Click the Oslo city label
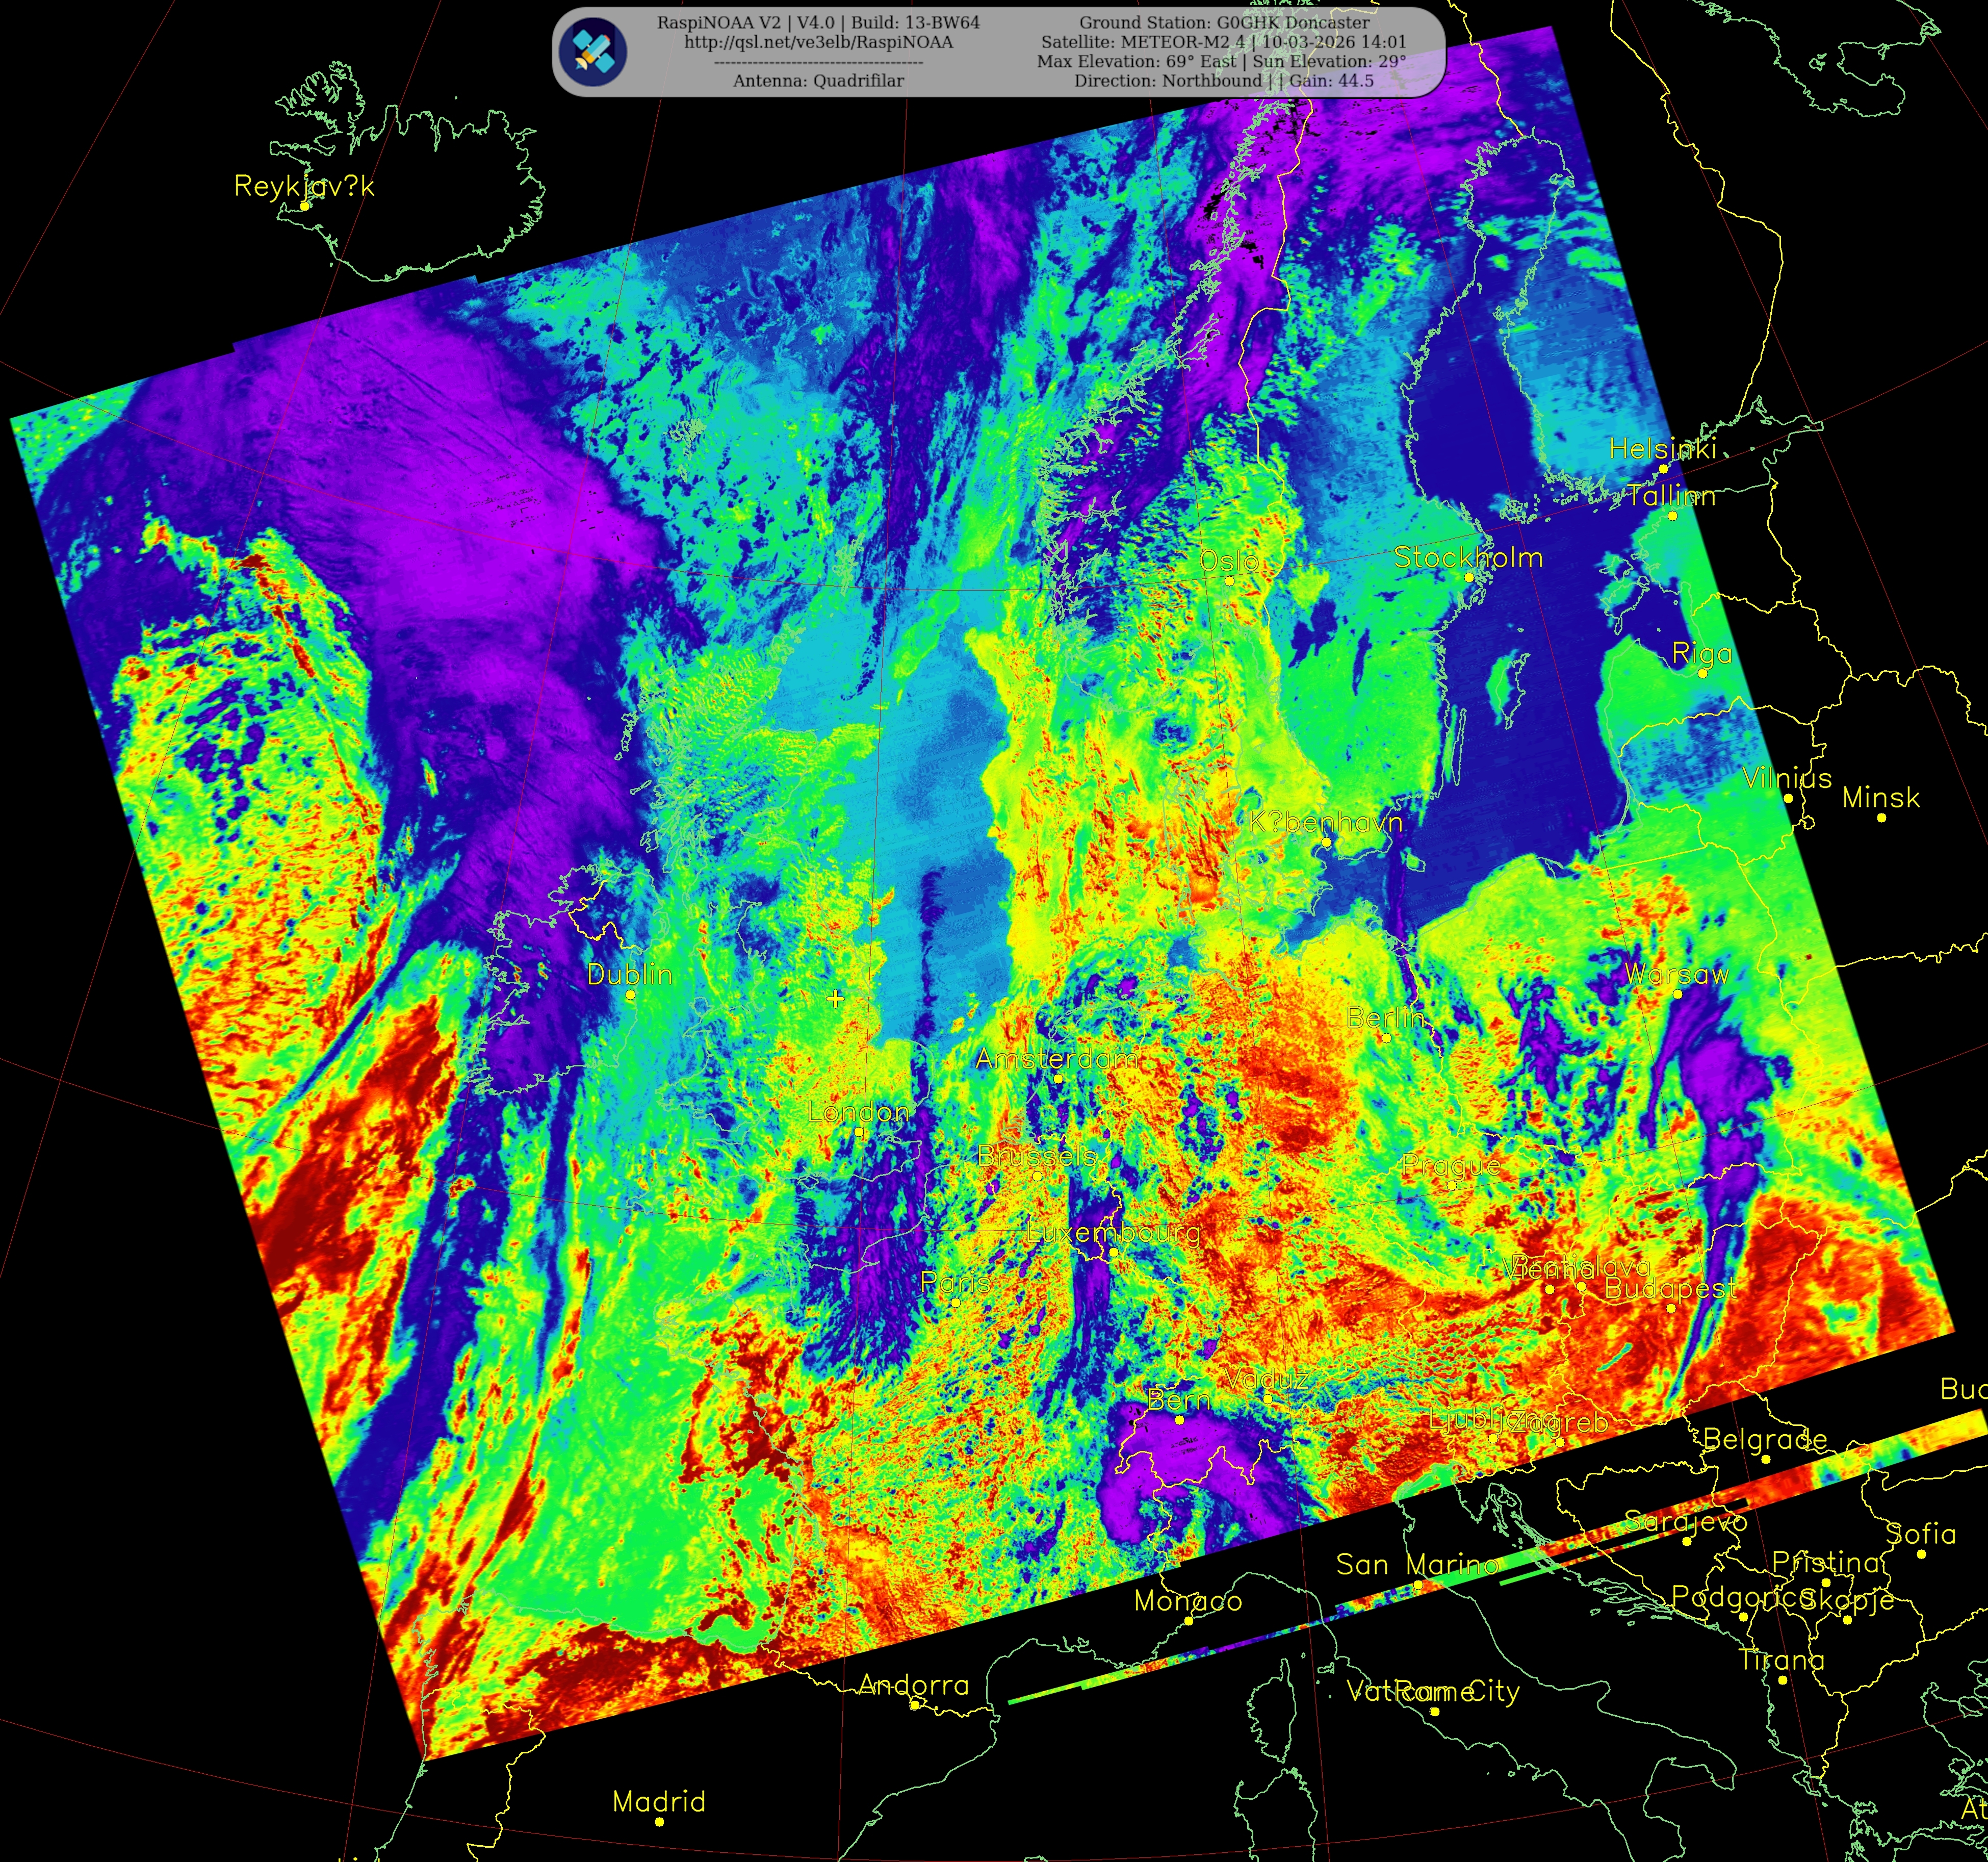 (x=1229, y=561)
